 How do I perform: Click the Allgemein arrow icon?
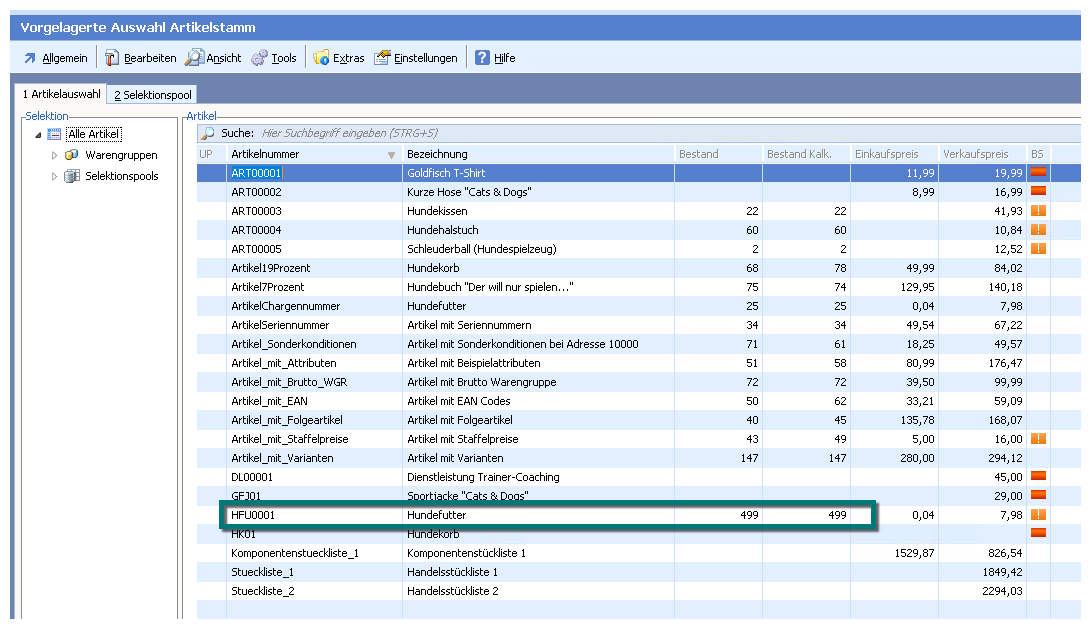29,58
